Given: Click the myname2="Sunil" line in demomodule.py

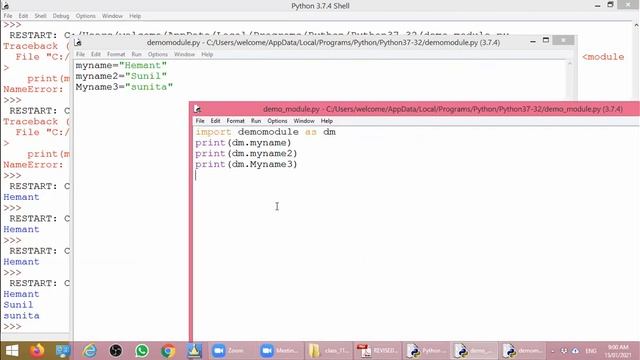Looking at the screenshot, I should [x=121, y=76].
